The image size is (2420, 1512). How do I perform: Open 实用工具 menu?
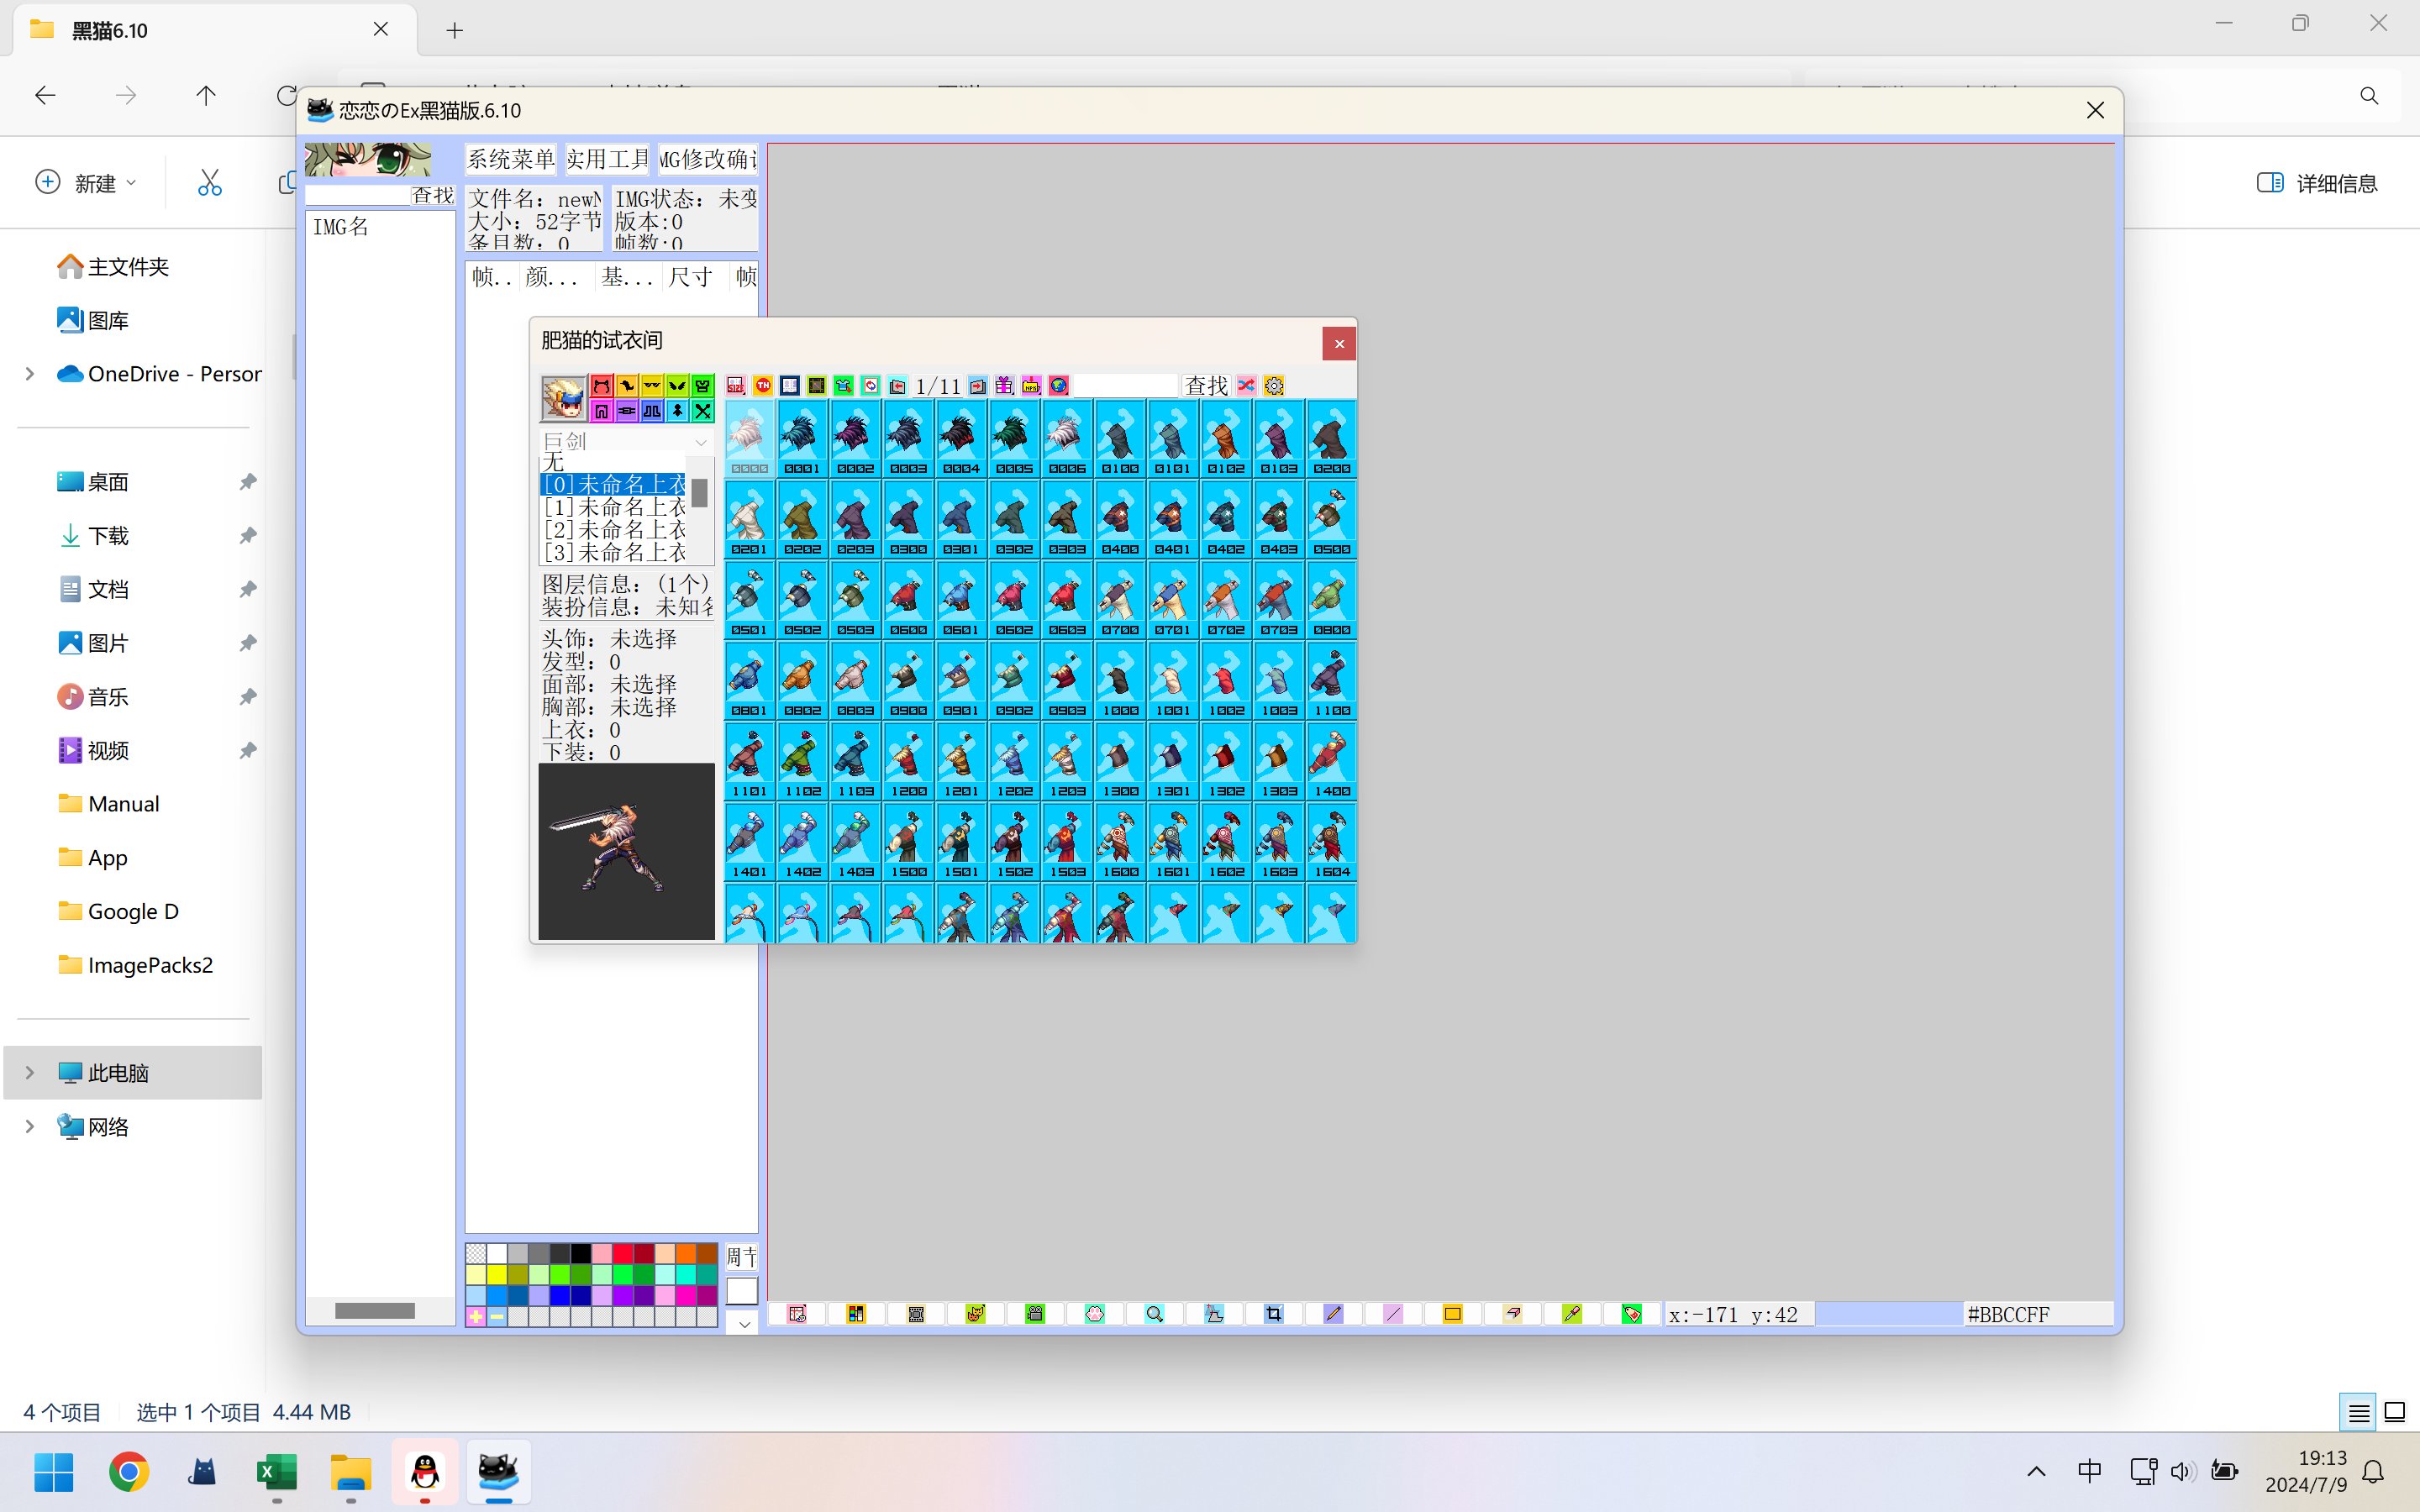coord(607,159)
